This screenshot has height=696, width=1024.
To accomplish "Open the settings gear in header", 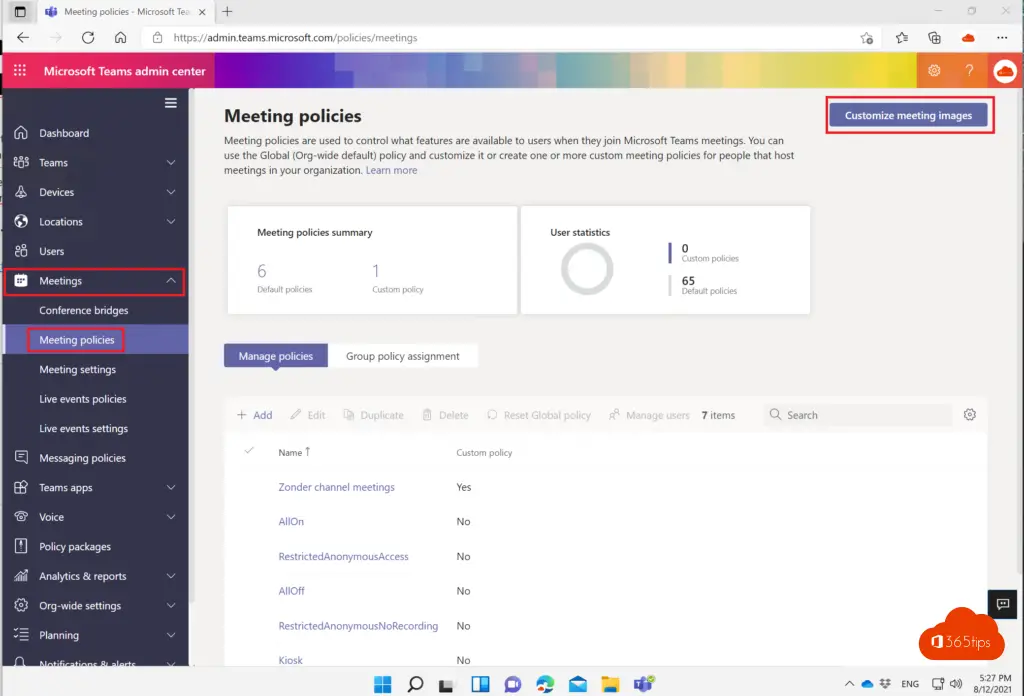I will coord(934,71).
